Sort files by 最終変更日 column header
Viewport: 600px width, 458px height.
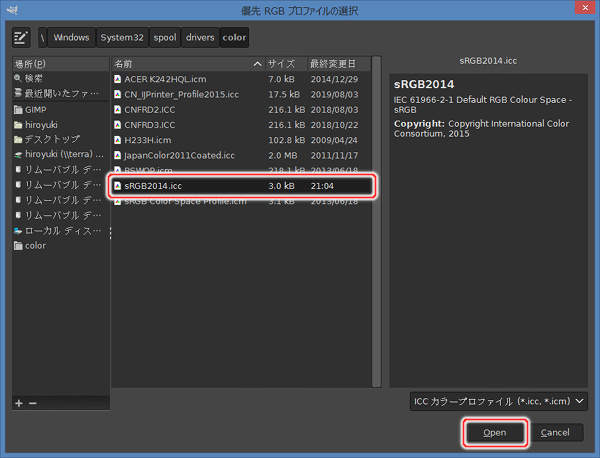click(339, 64)
